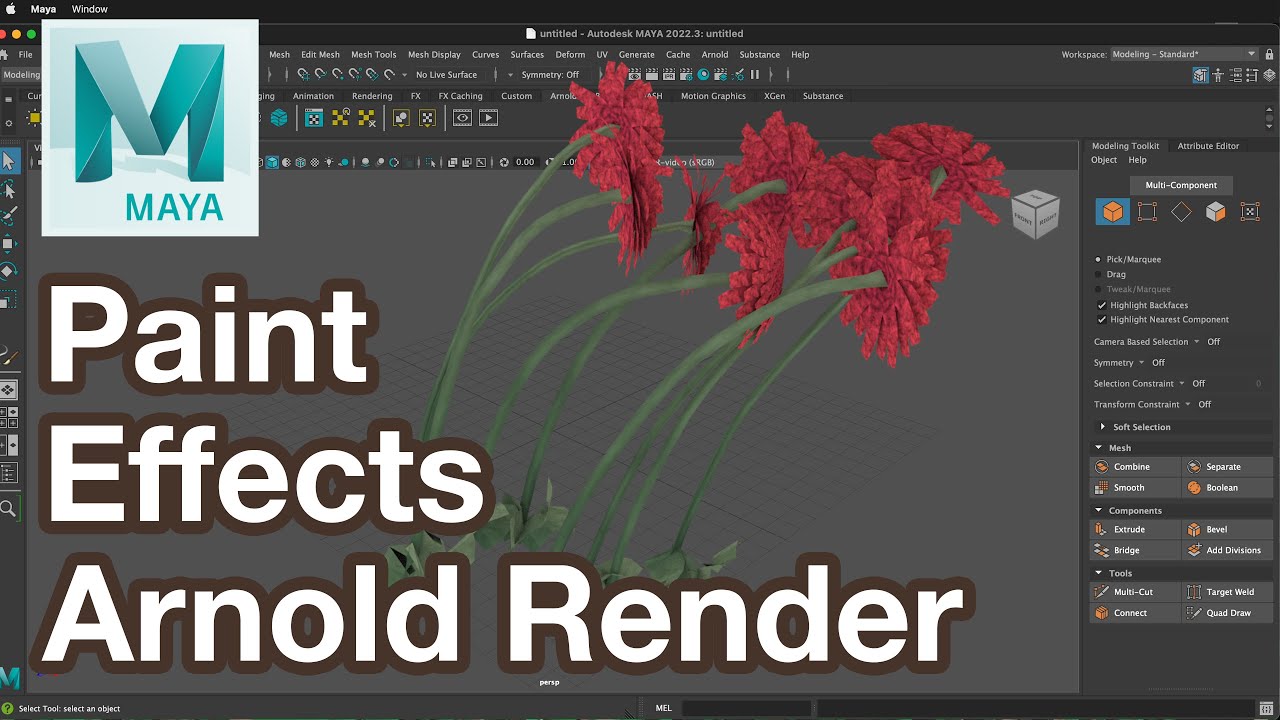The width and height of the screenshot is (1280, 720).
Task: Open the macOS Maya application menu
Action: (43, 9)
